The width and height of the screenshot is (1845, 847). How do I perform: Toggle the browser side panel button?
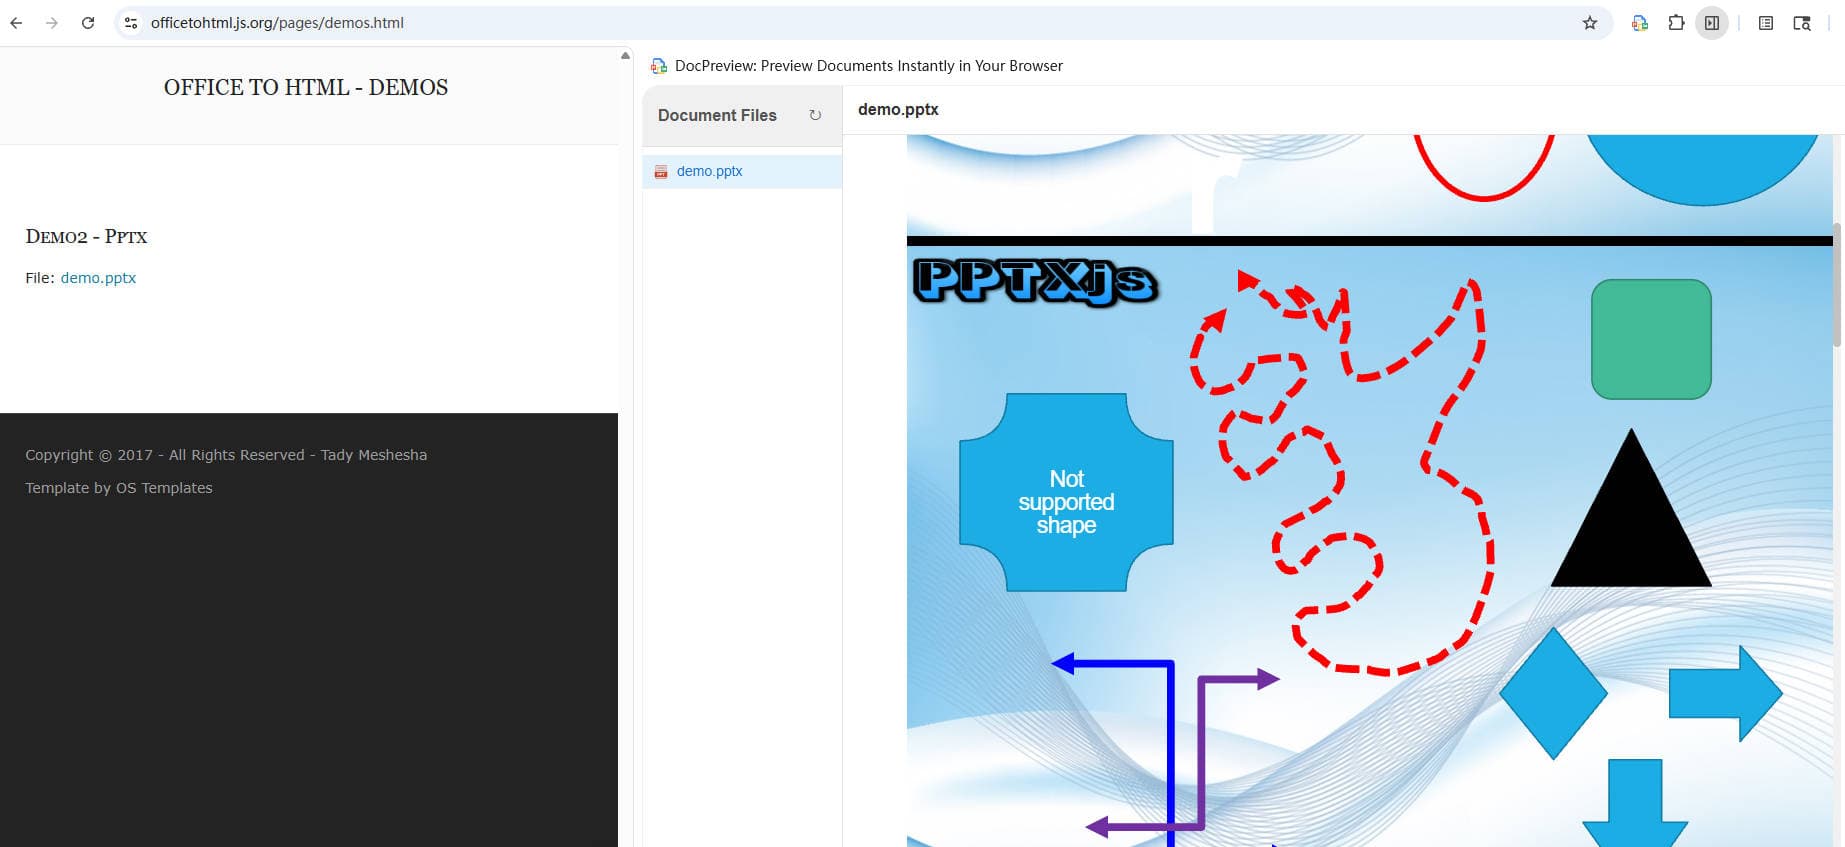coord(1712,23)
